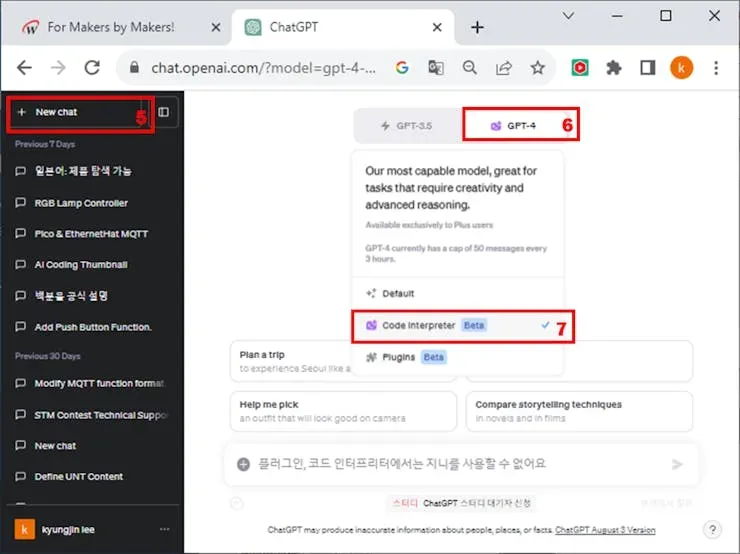Open the AI Coding Thumbnail chat
Screen dimensions: 740x554
tap(81, 265)
